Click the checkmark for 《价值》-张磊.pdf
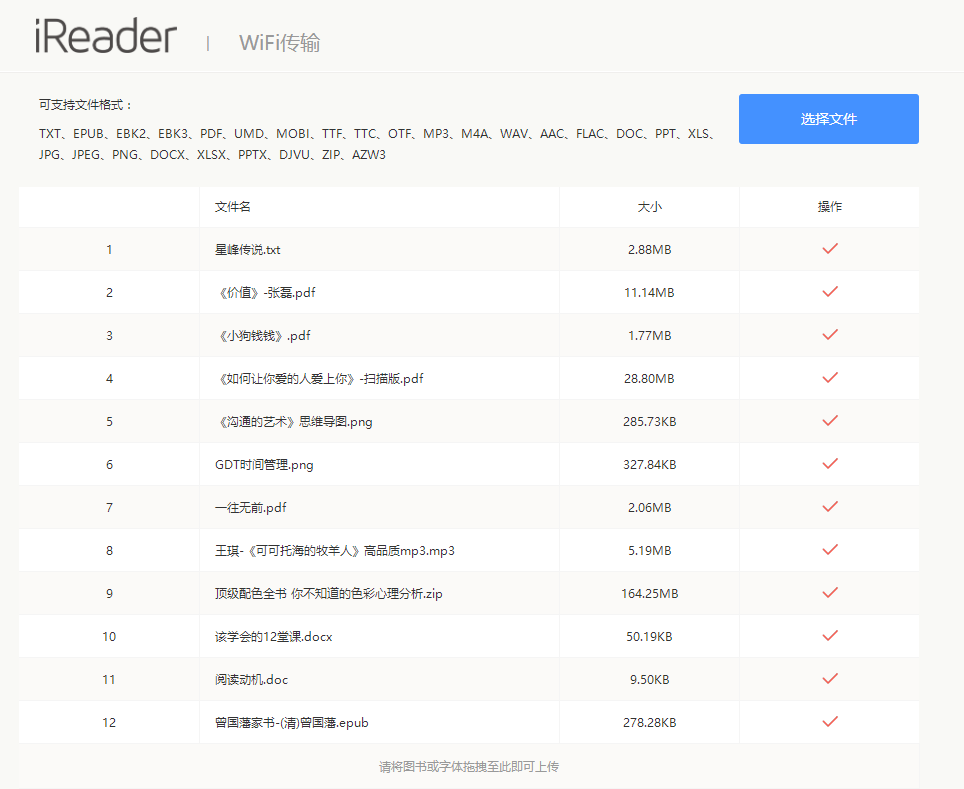 click(830, 291)
